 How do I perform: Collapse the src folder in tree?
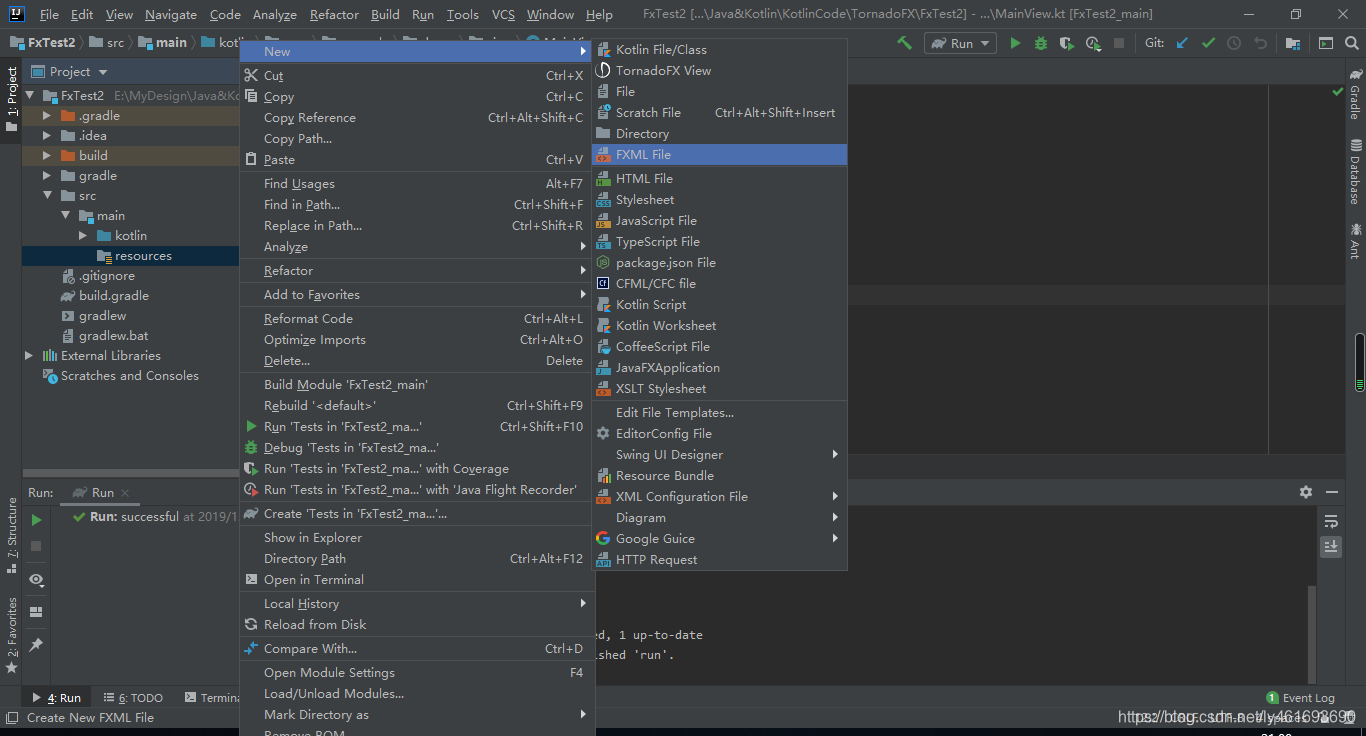coord(46,196)
